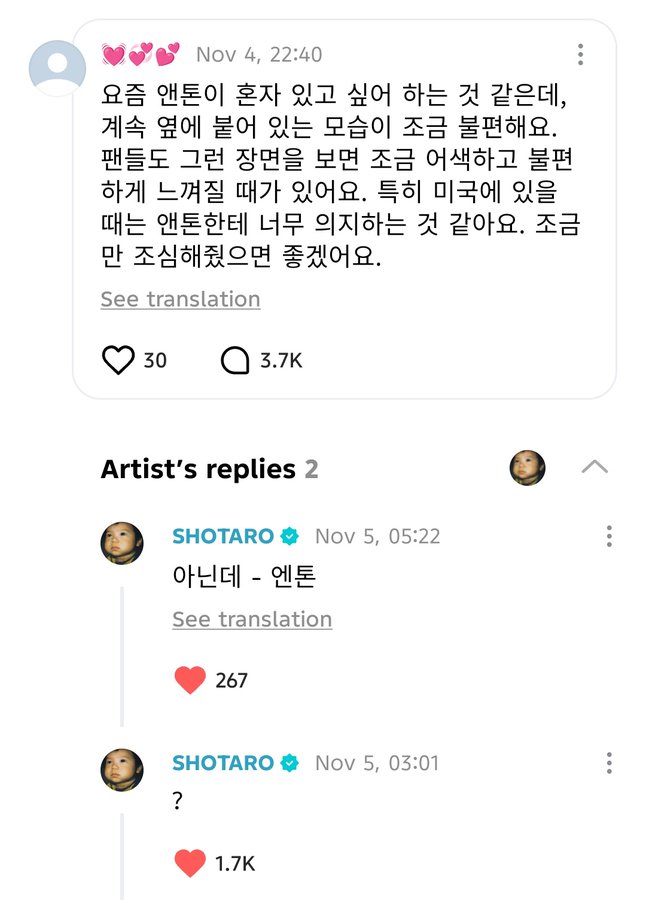Open comments via the 3.7K bubble icon

pos(234,360)
